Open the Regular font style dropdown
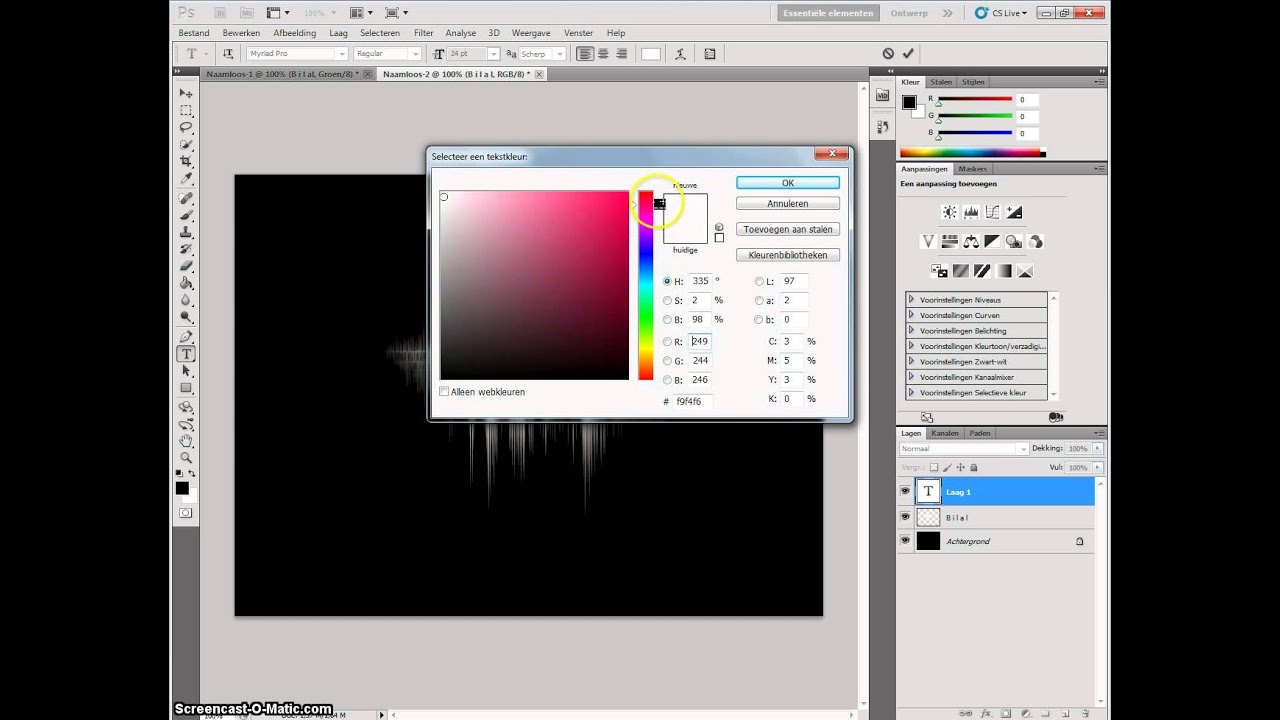Image resolution: width=1280 pixels, height=720 pixels. pyautogui.click(x=417, y=54)
